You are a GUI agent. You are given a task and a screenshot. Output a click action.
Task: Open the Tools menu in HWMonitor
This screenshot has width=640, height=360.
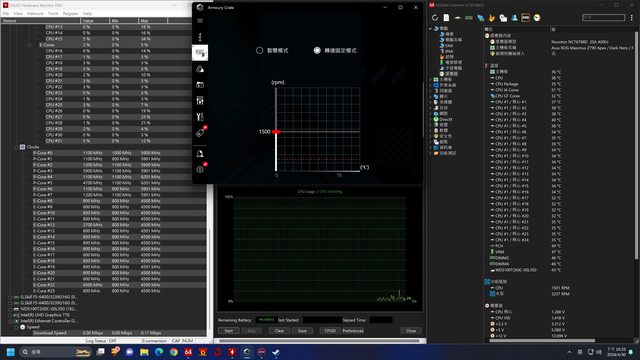pos(53,13)
